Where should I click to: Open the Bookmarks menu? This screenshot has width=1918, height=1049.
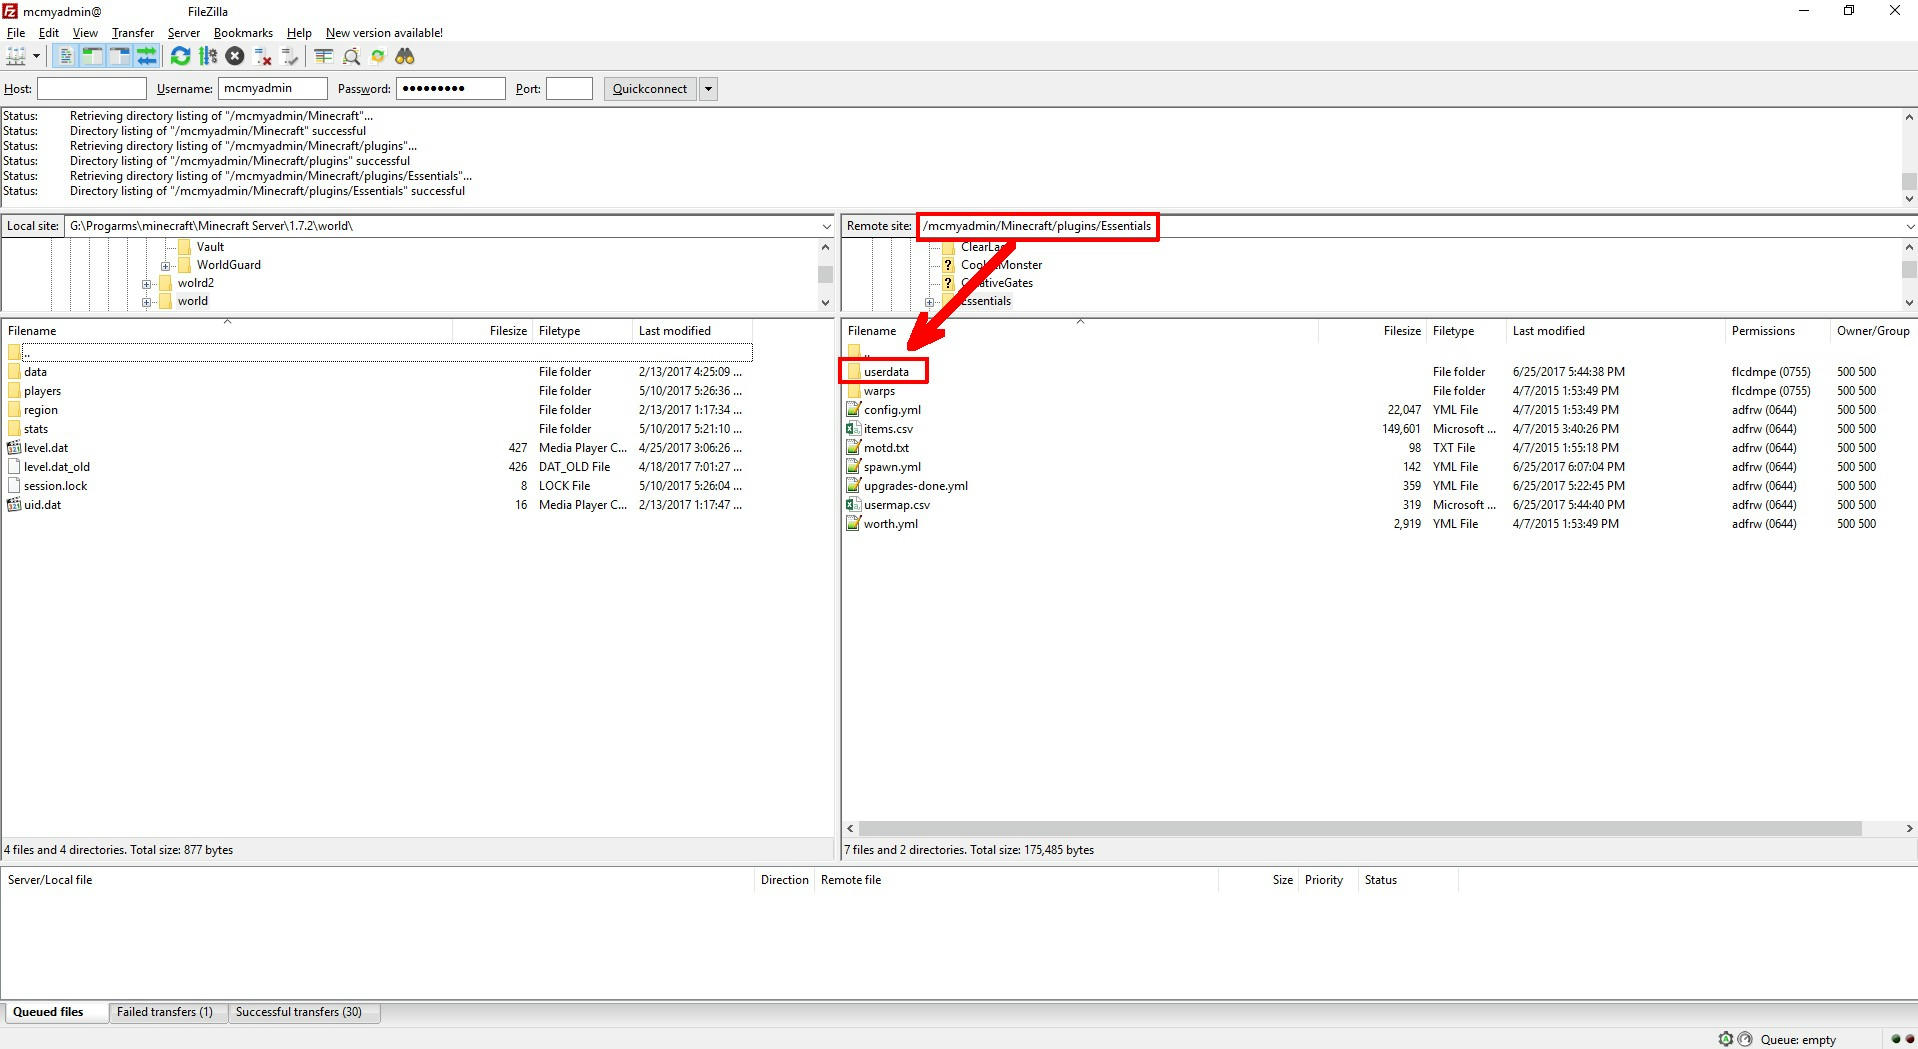[243, 33]
